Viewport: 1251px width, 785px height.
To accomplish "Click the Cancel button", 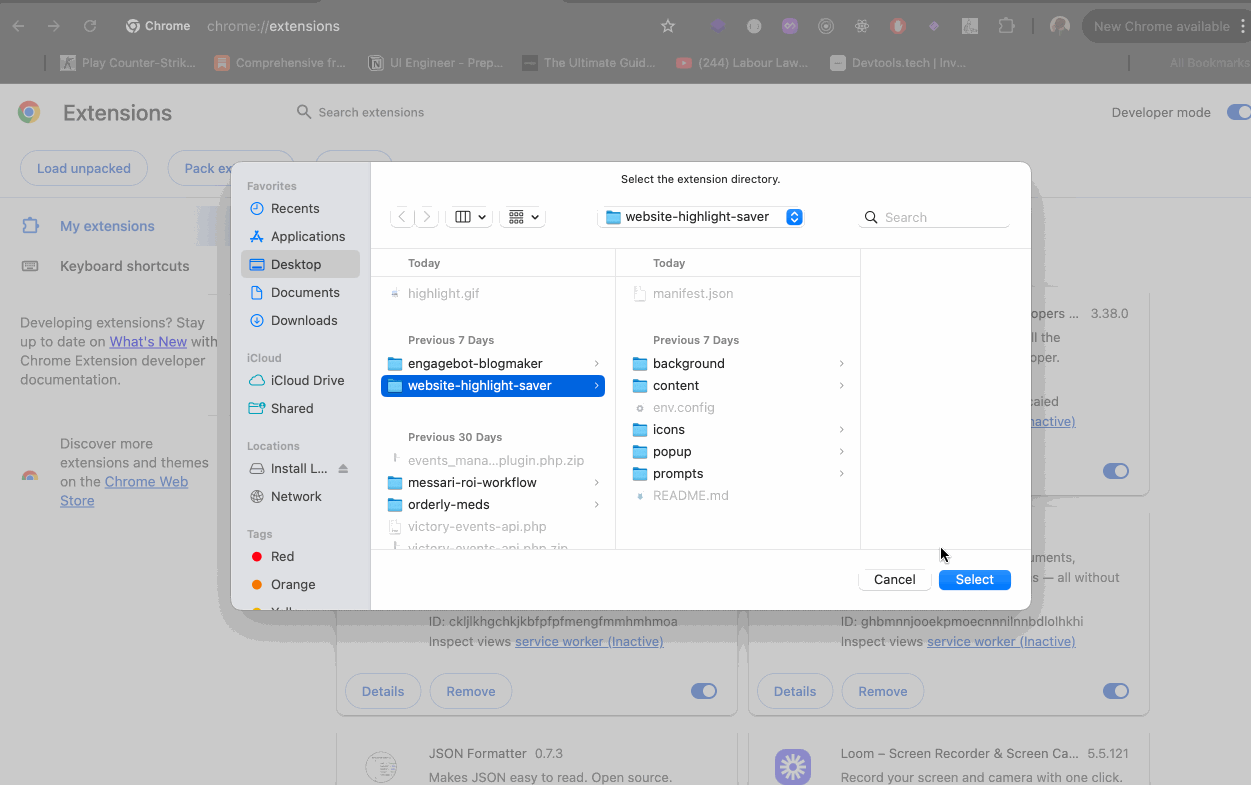I will point(894,580).
